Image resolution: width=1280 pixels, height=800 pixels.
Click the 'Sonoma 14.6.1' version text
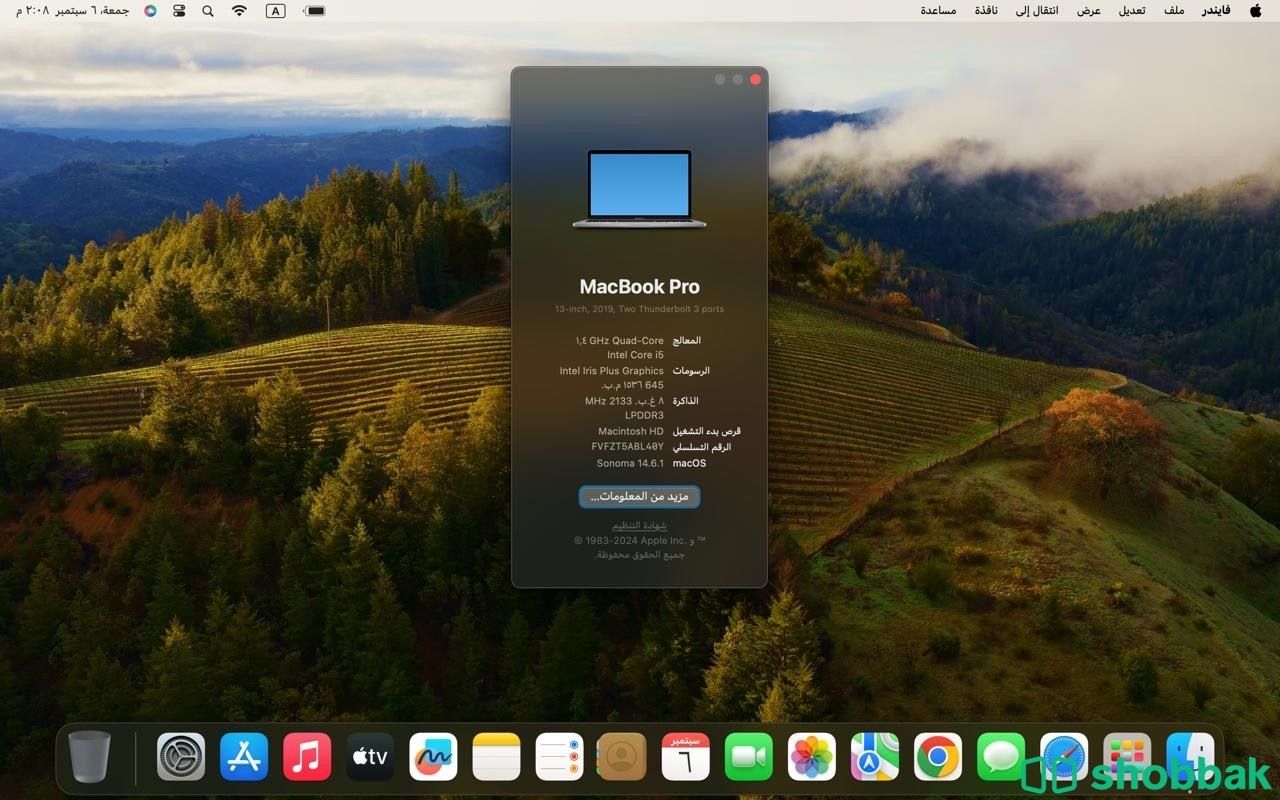point(630,463)
